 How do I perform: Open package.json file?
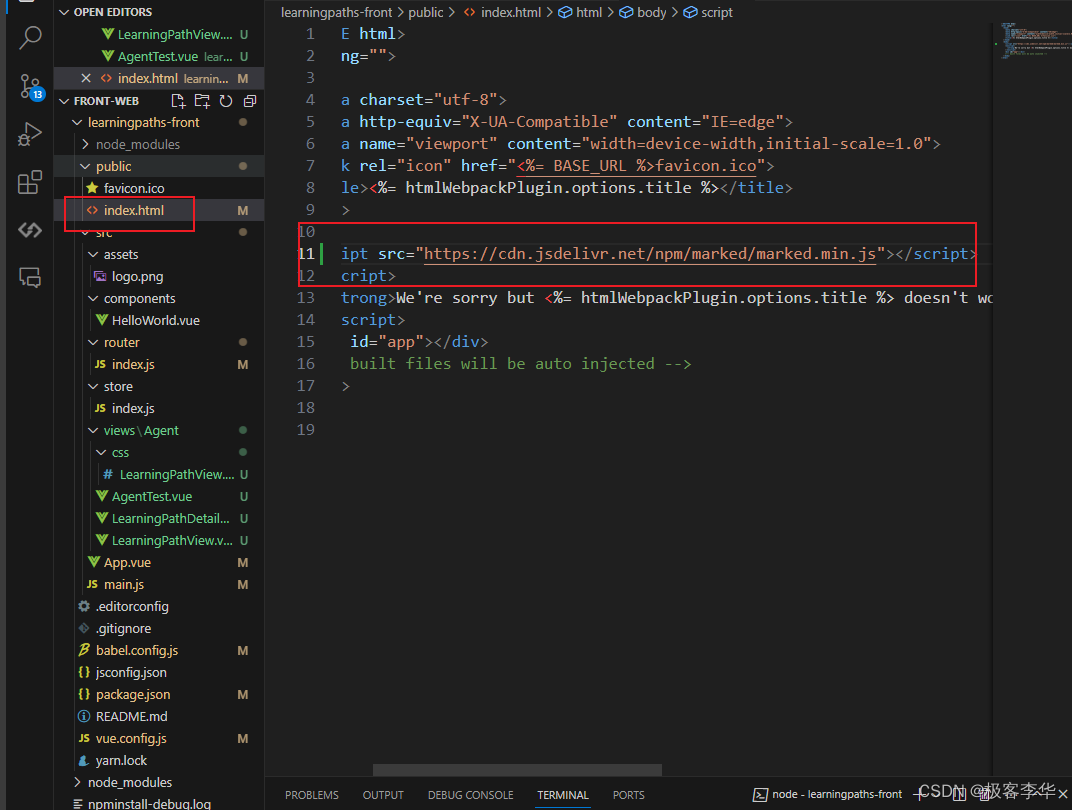click(x=133, y=694)
